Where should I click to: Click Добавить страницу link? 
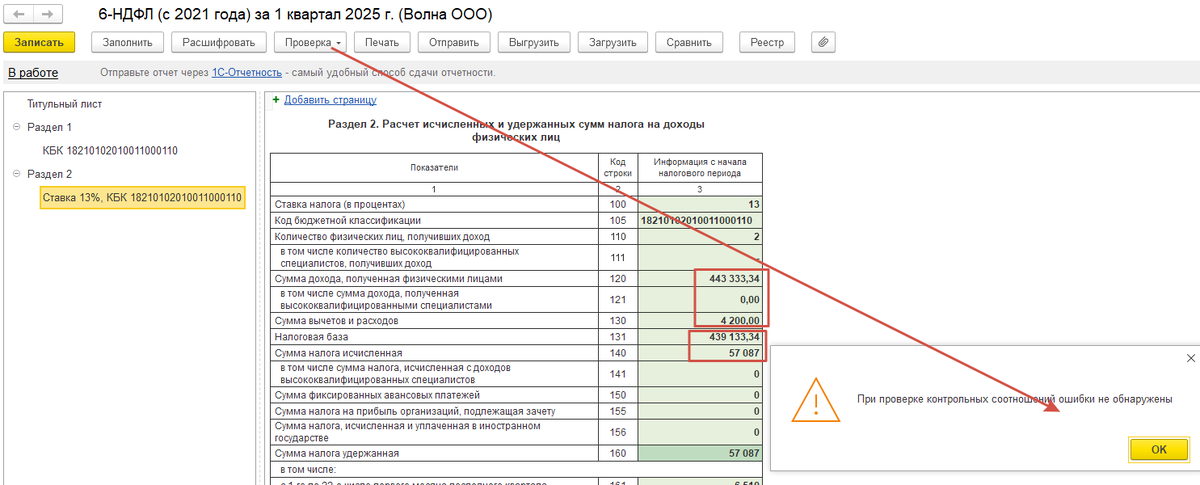[x=330, y=100]
